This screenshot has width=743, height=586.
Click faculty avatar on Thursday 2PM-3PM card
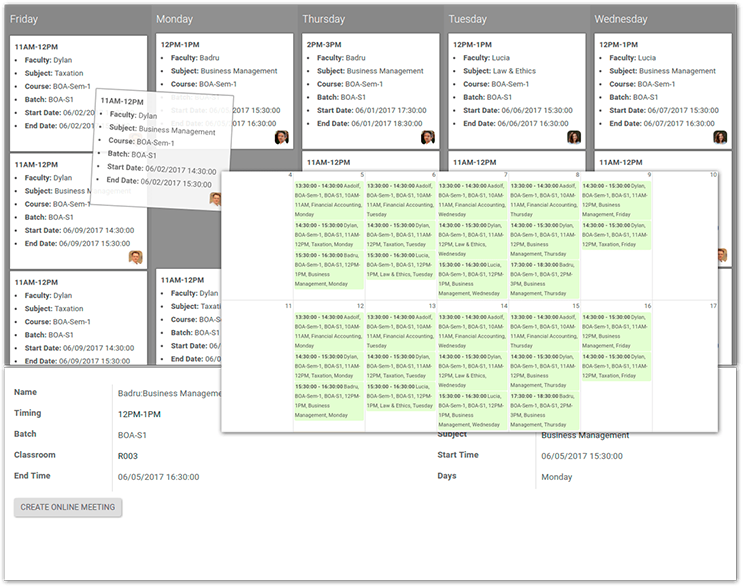point(427,137)
